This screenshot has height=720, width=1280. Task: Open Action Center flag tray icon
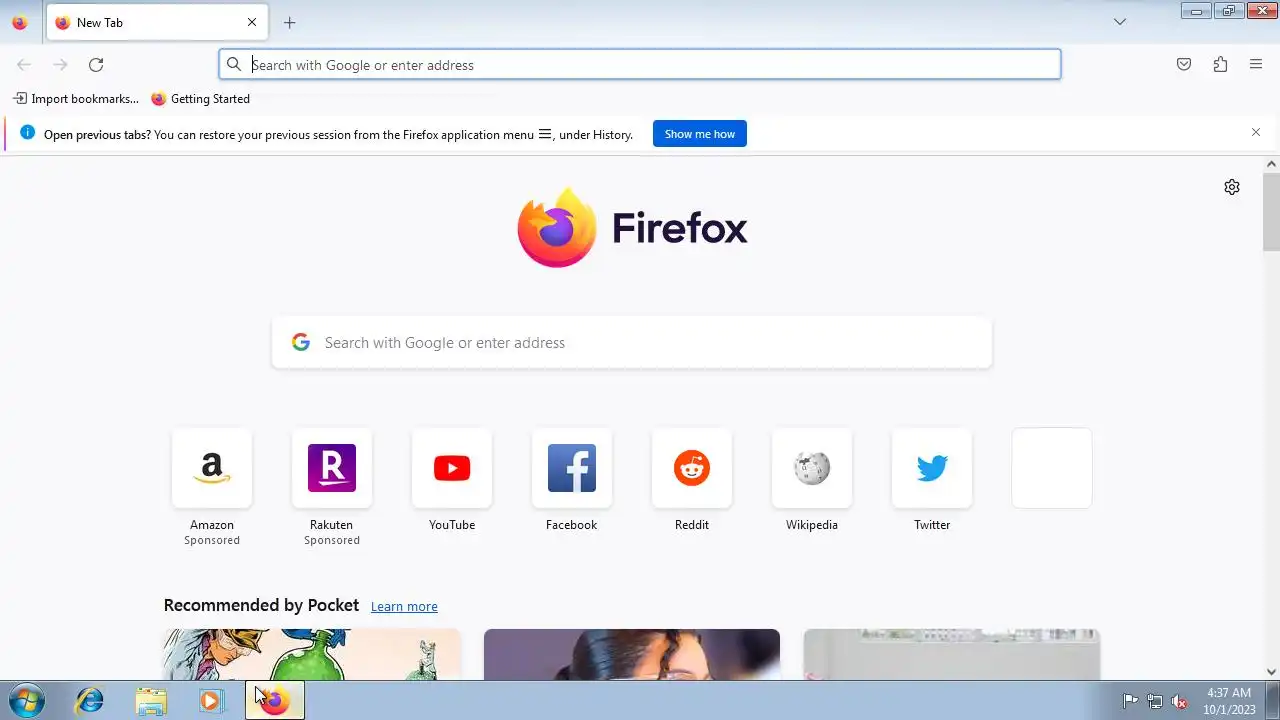click(1130, 701)
